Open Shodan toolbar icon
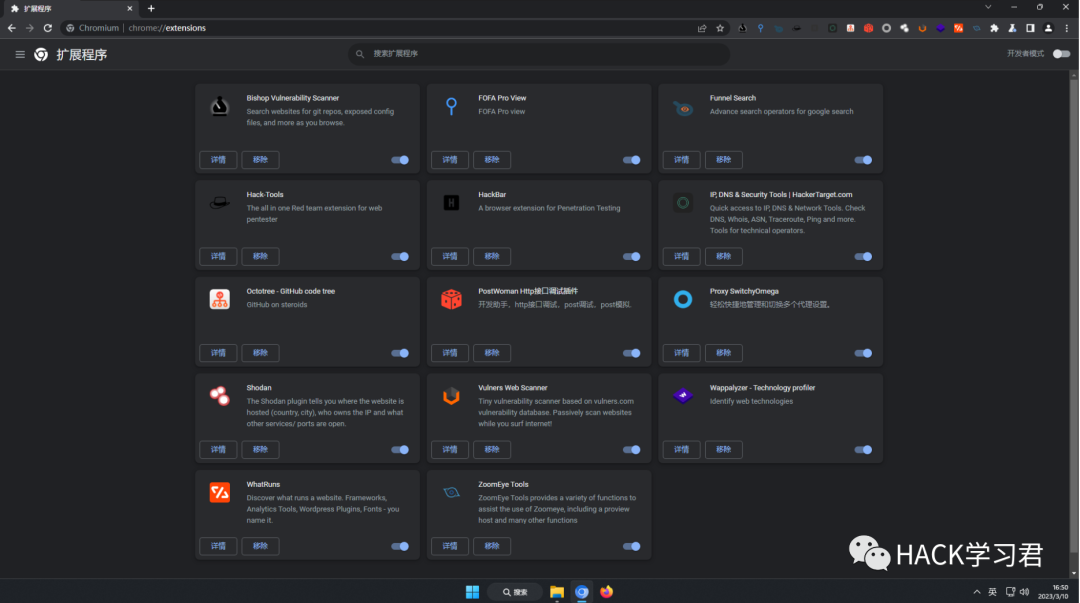 [904, 28]
